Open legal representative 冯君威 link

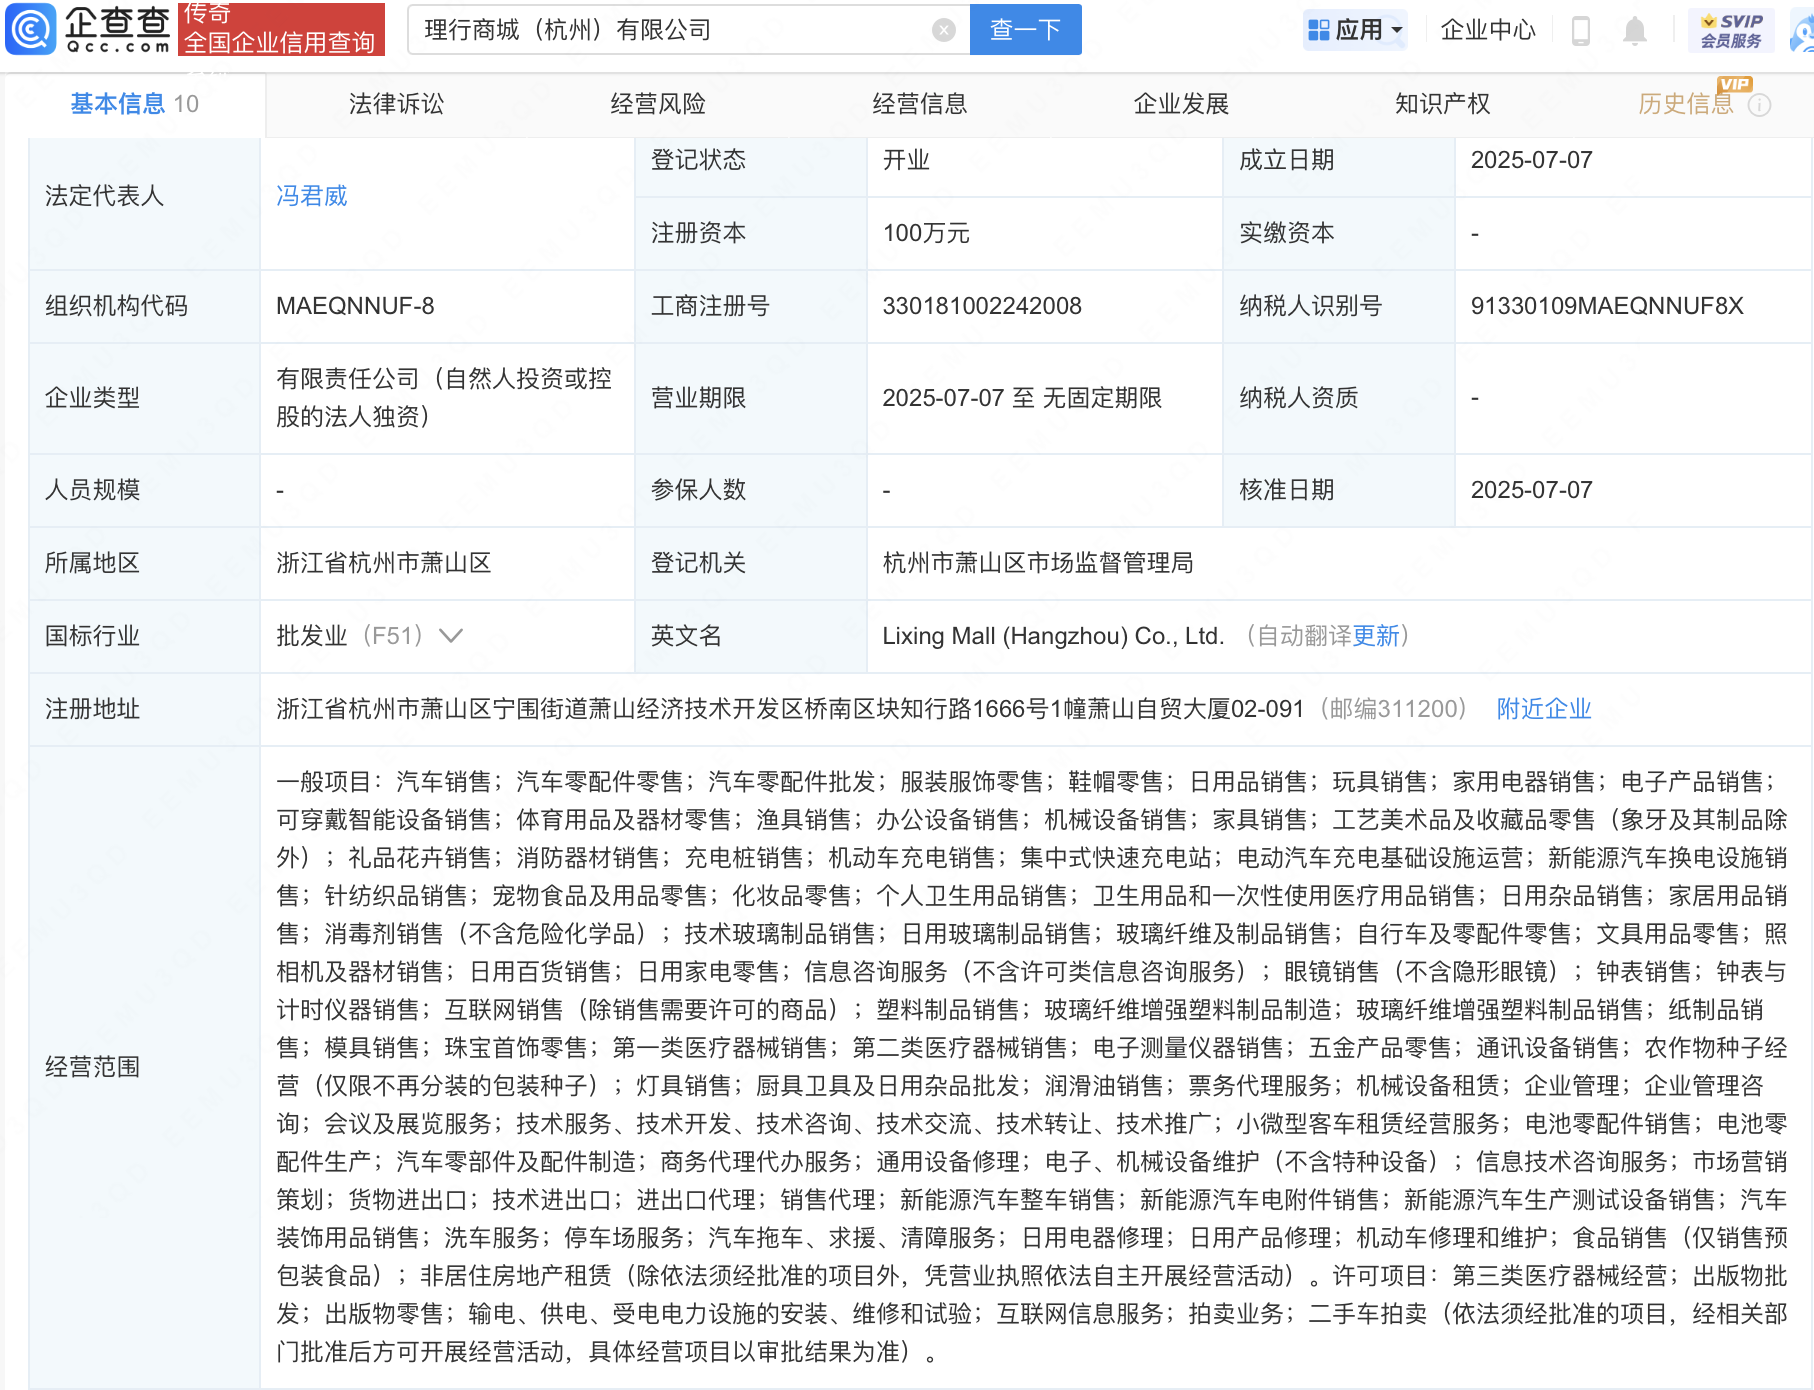pyautogui.click(x=312, y=196)
